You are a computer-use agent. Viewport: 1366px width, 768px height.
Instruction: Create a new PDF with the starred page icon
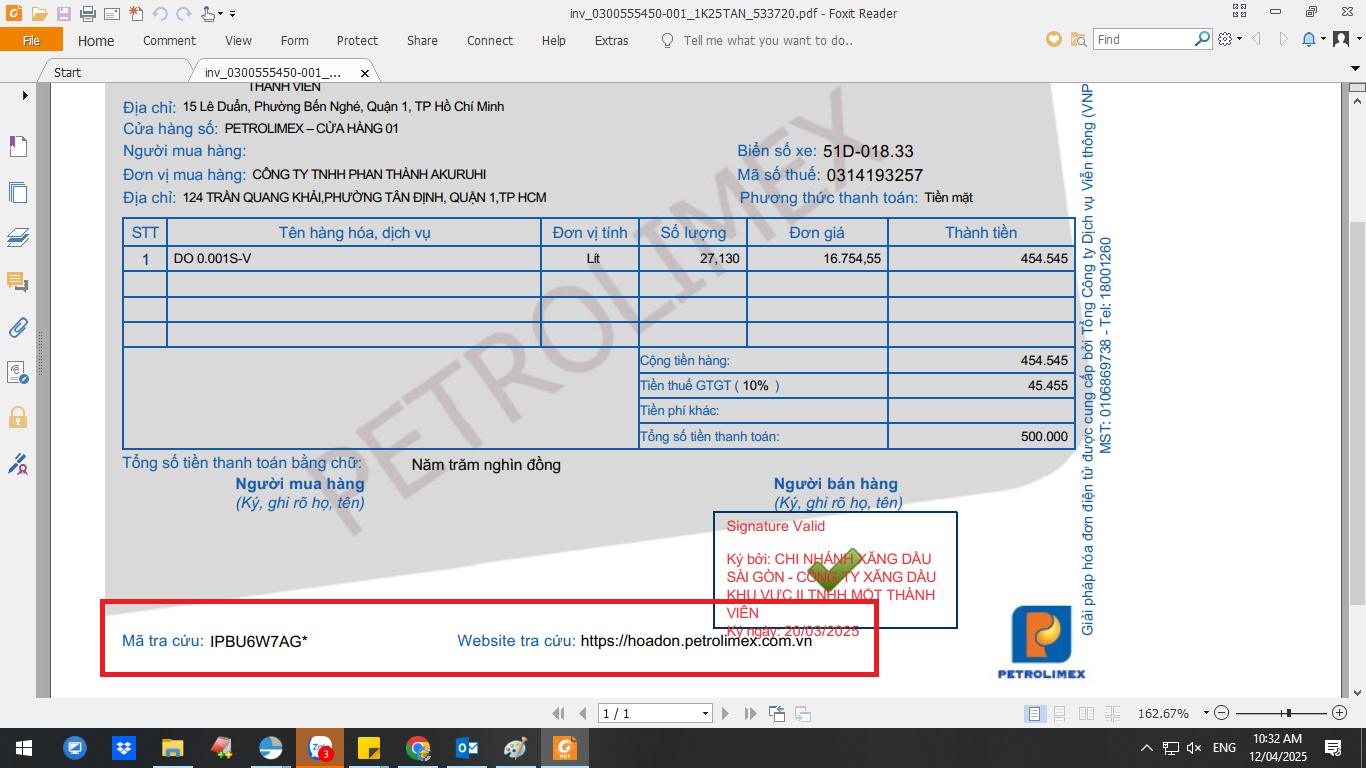(135, 14)
